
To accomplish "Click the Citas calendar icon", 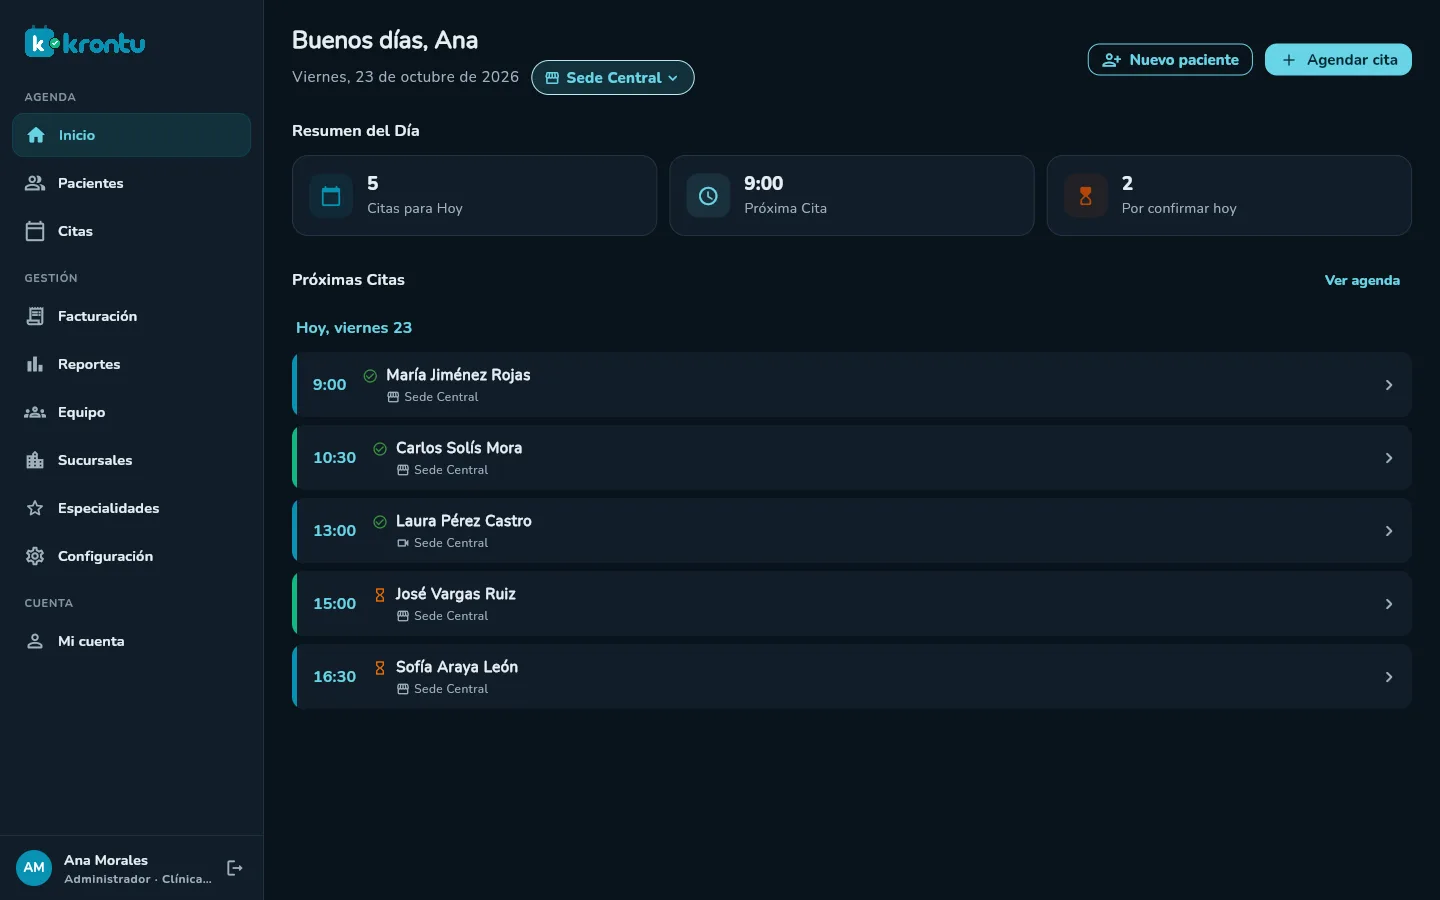I will [35, 231].
